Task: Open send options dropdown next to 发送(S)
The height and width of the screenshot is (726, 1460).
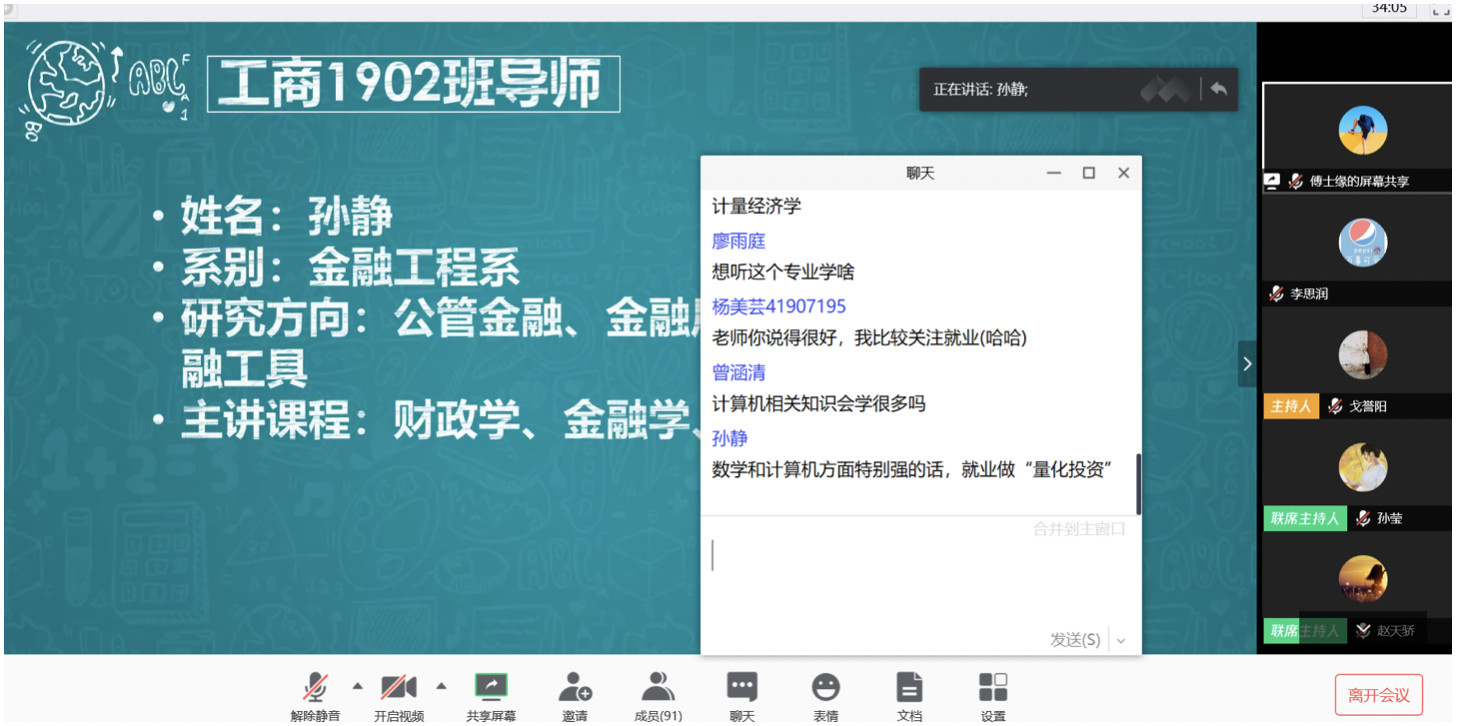Action: [x=1121, y=641]
